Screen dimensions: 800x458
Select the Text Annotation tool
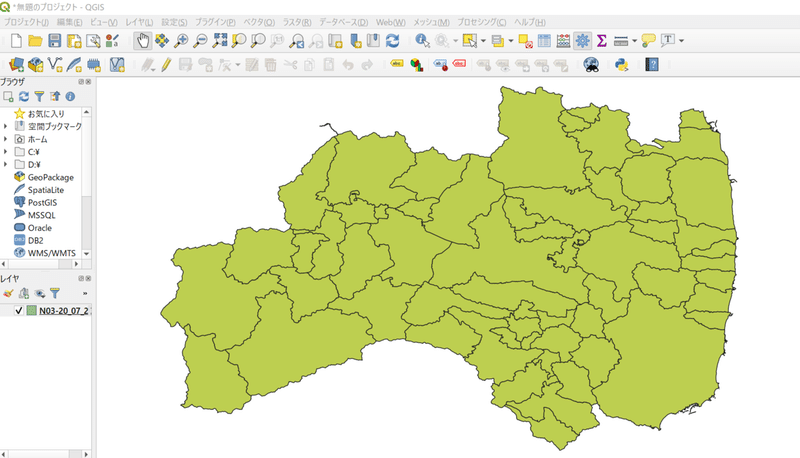(x=668, y=41)
